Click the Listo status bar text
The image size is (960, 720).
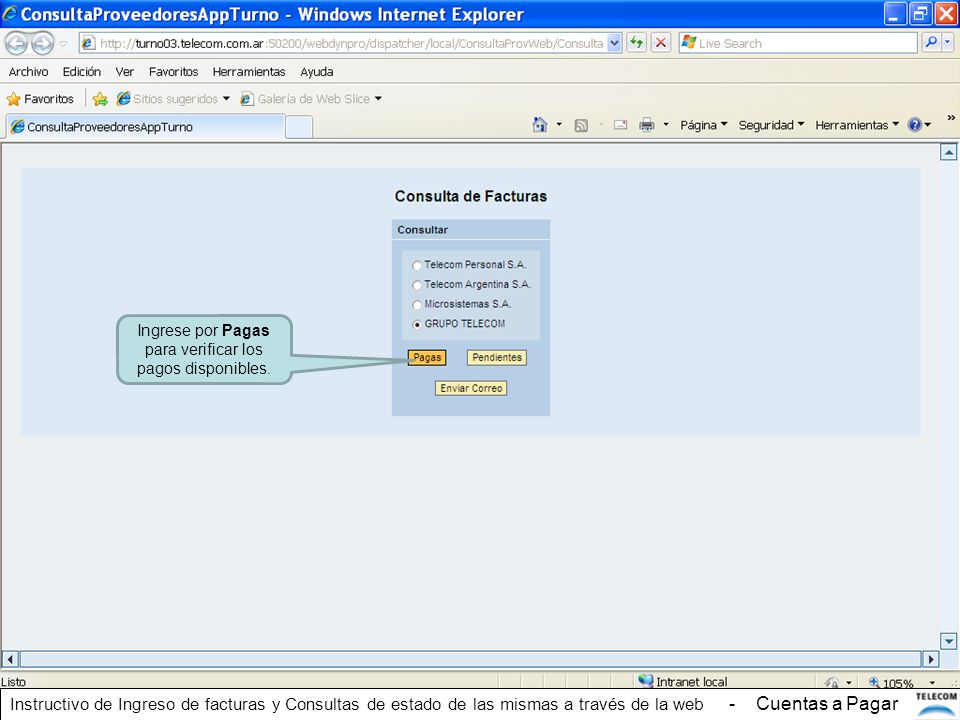(x=13, y=681)
